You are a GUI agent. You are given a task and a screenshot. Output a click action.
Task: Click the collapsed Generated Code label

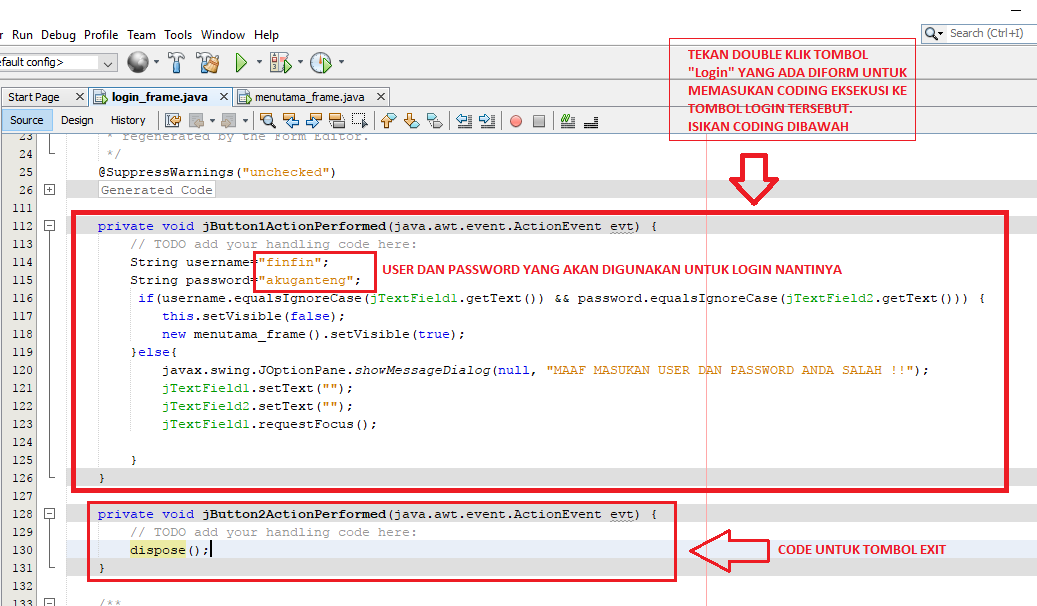pos(157,190)
